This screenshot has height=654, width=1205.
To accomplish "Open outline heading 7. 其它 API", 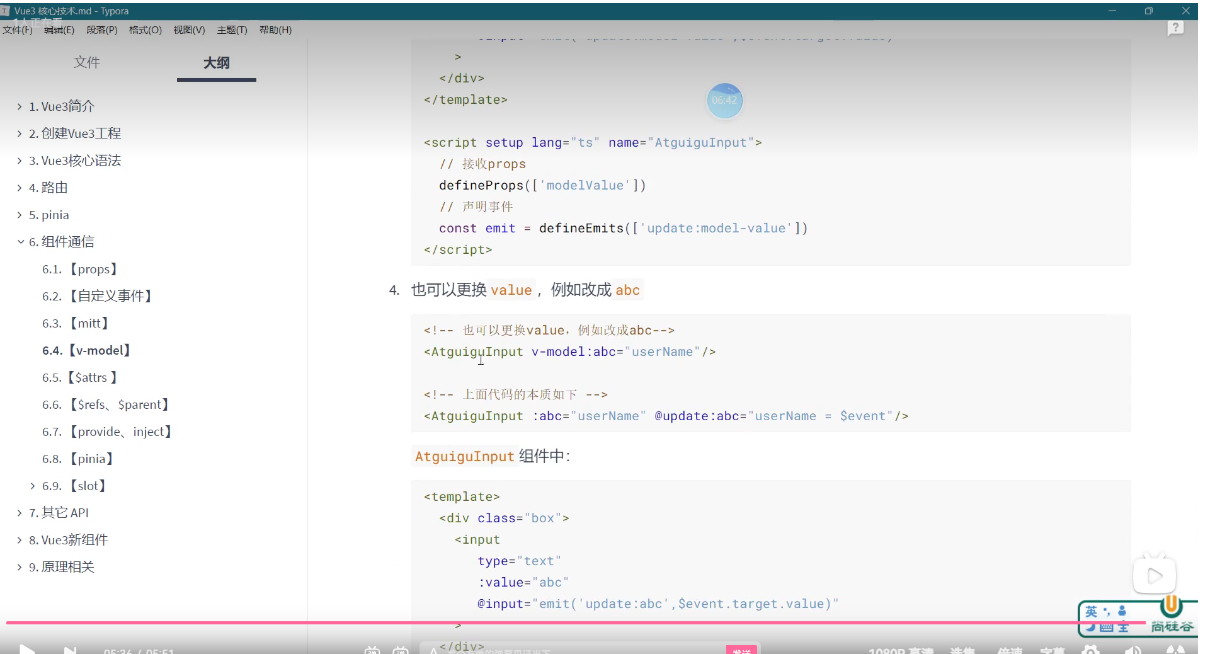I will [59, 512].
